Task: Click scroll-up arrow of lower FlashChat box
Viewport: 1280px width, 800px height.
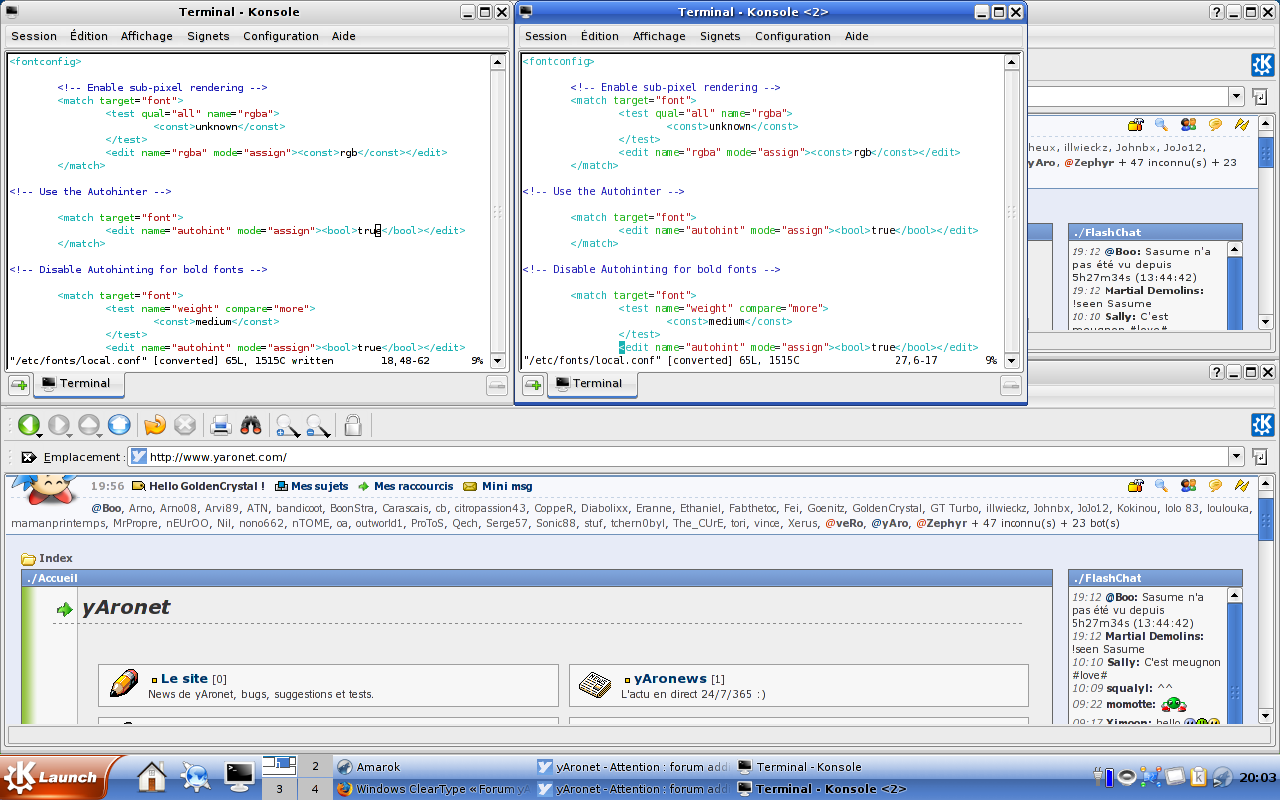Action: [1234, 597]
